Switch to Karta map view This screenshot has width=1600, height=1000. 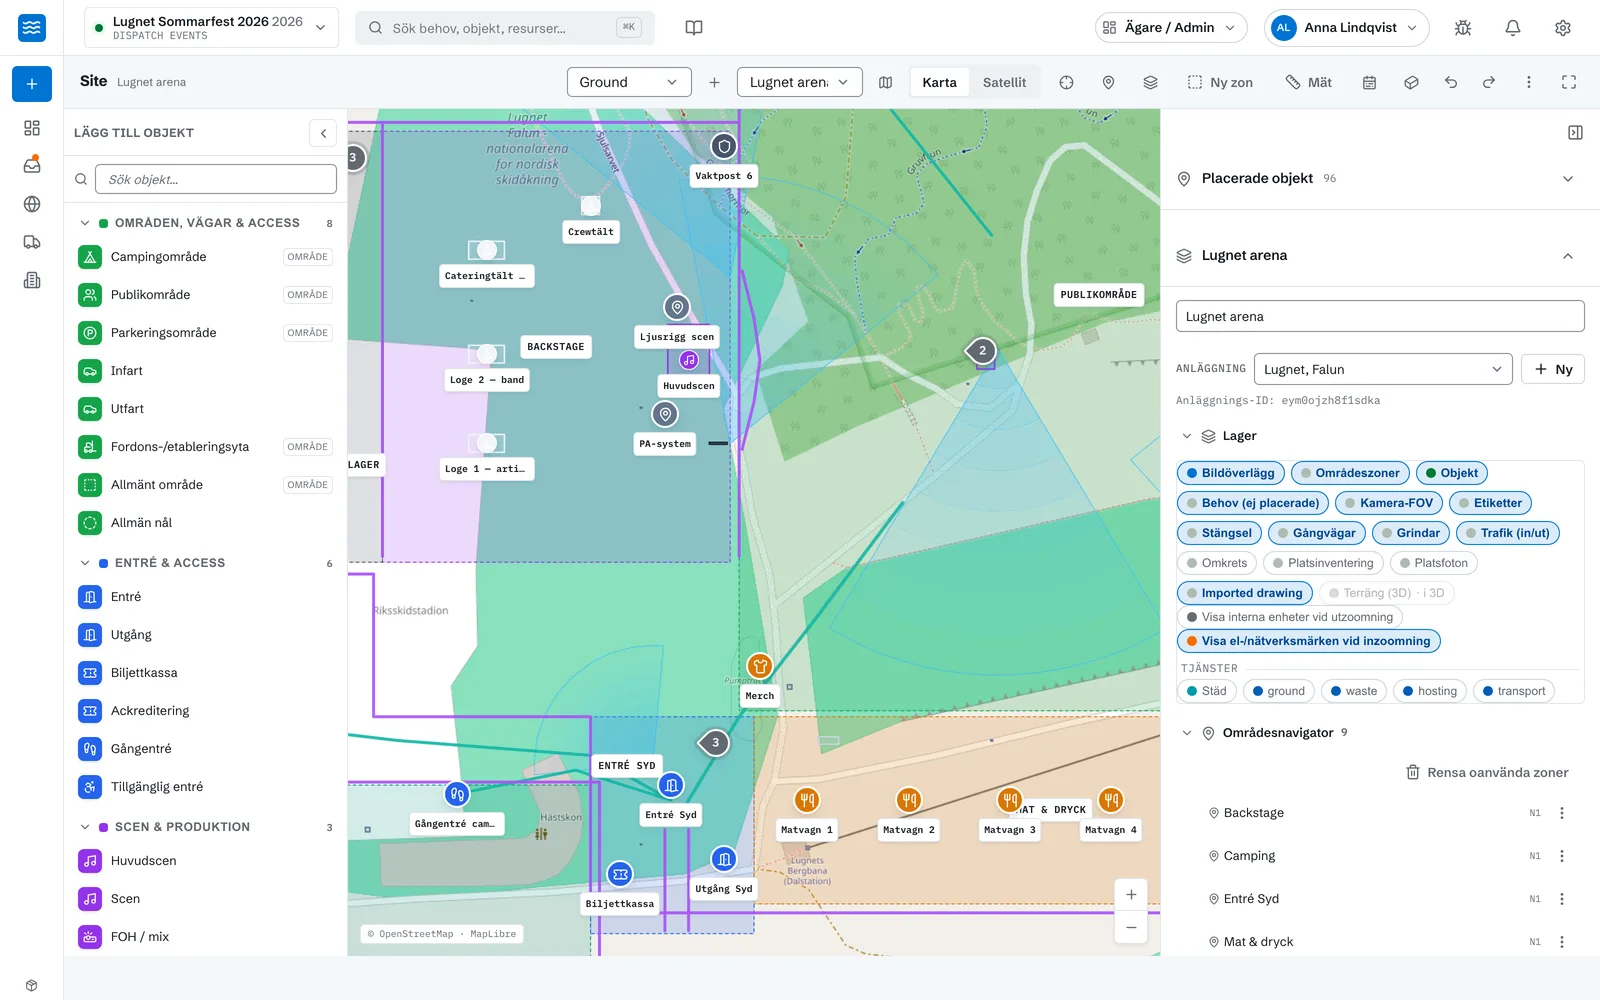click(x=939, y=82)
